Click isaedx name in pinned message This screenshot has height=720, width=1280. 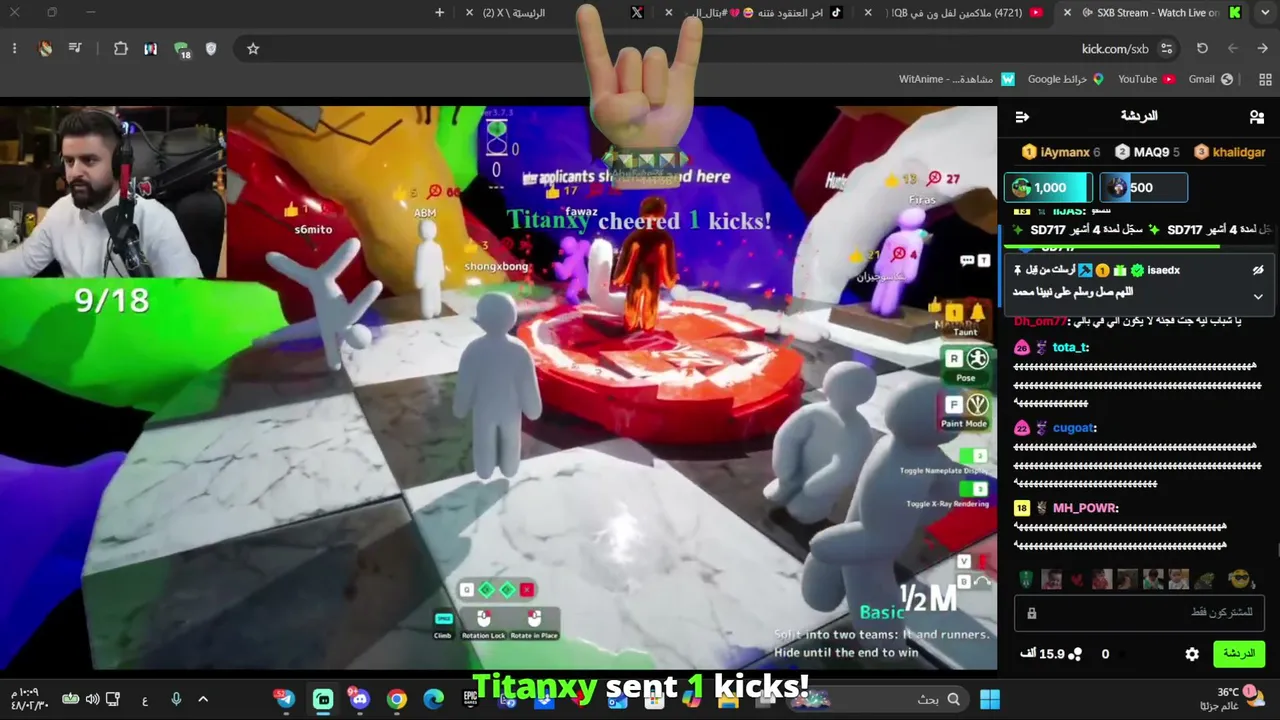(1164, 270)
